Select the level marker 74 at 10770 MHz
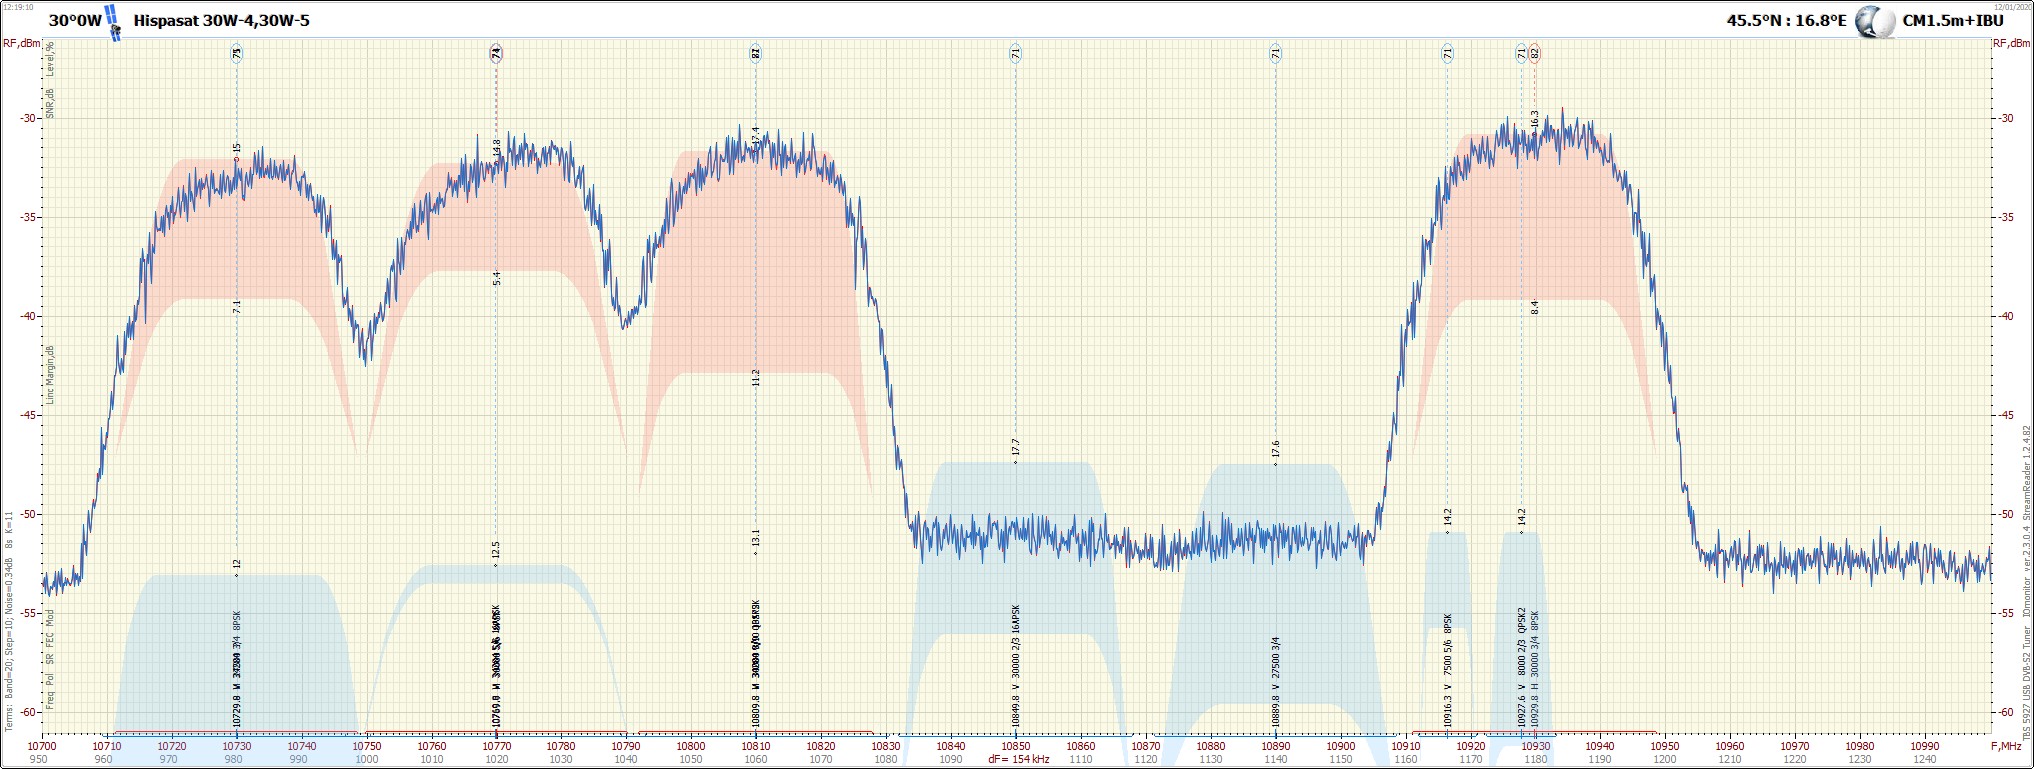This screenshot has width=2034, height=769. click(x=496, y=53)
